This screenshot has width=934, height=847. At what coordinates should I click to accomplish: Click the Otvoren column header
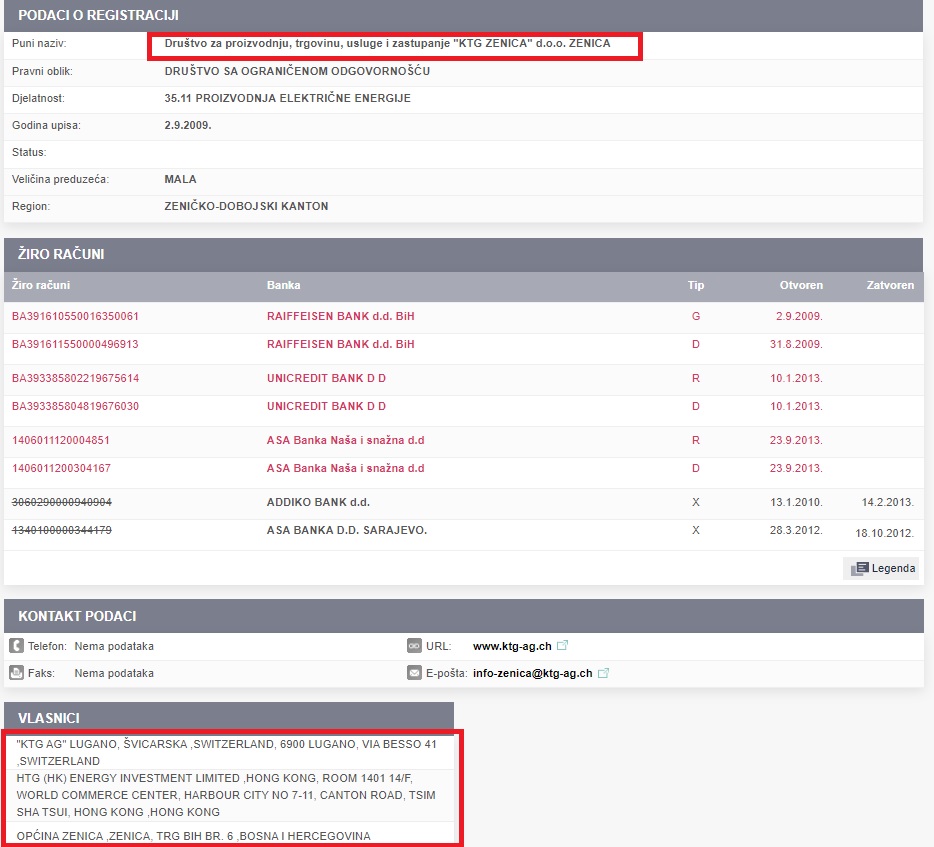point(801,285)
